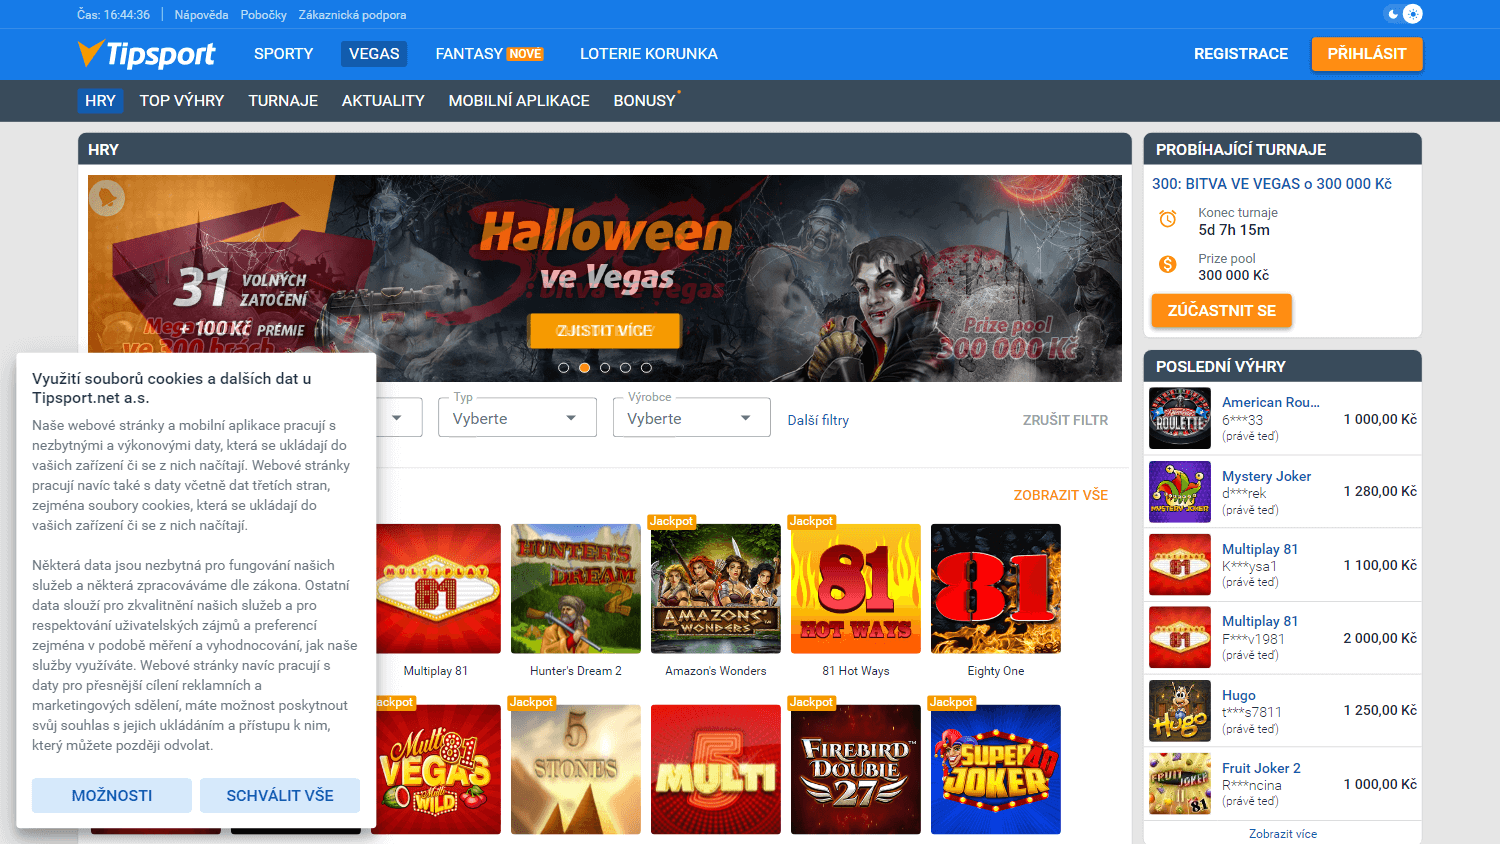Click ZJISTIT VÍCE on Halloween banner
This screenshot has width=1500, height=844.
click(605, 331)
